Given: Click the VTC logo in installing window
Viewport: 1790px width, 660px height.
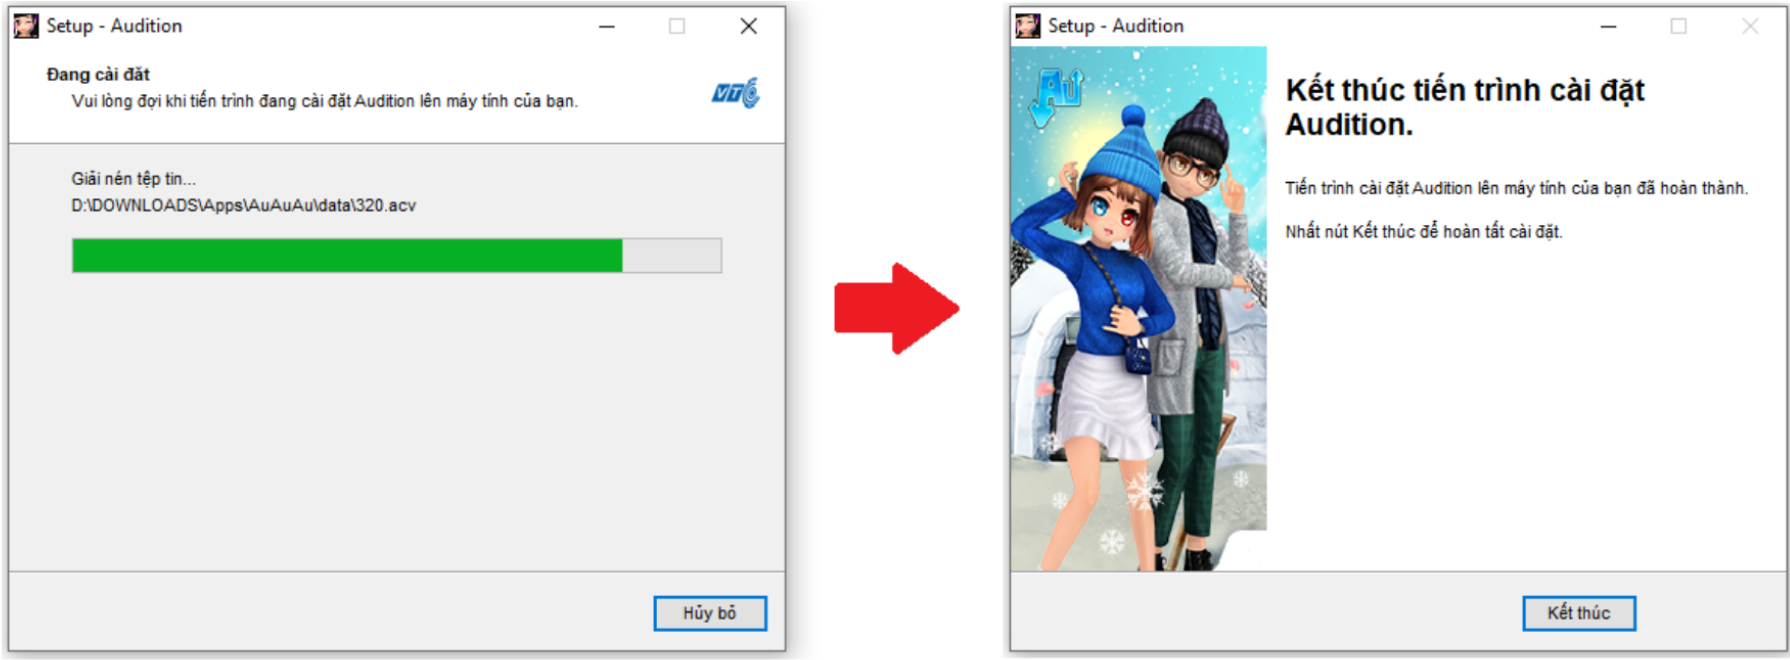Looking at the screenshot, I should tap(736, 93).
